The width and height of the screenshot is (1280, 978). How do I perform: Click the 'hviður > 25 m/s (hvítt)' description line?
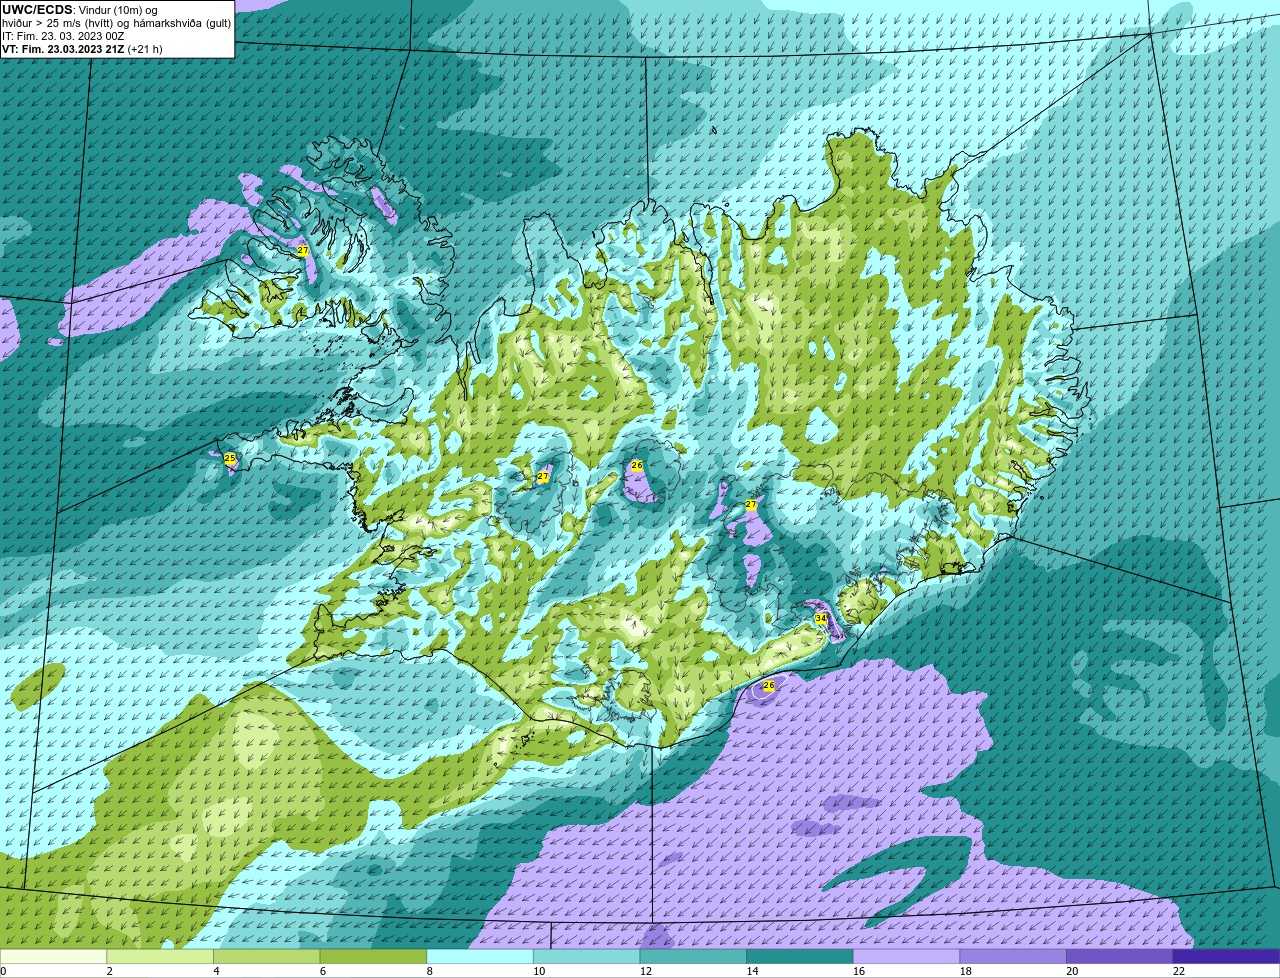[x=116, y=23]
